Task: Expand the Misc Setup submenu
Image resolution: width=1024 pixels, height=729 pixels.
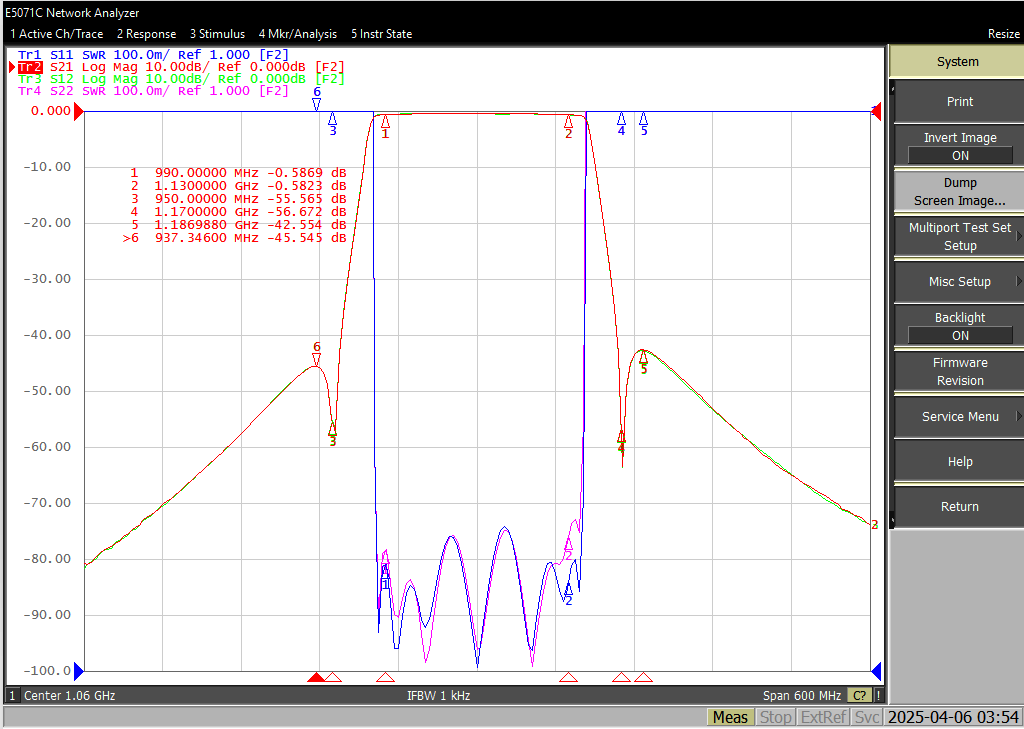Action: (x=957, y=282)
